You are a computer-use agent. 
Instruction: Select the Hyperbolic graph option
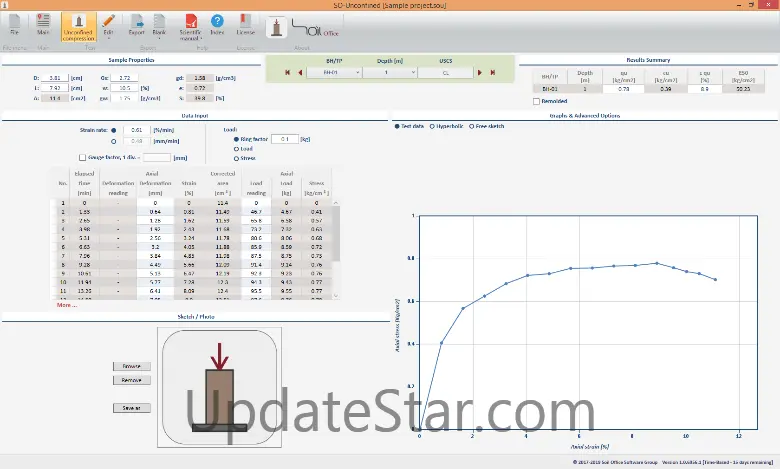coord(432,126)
